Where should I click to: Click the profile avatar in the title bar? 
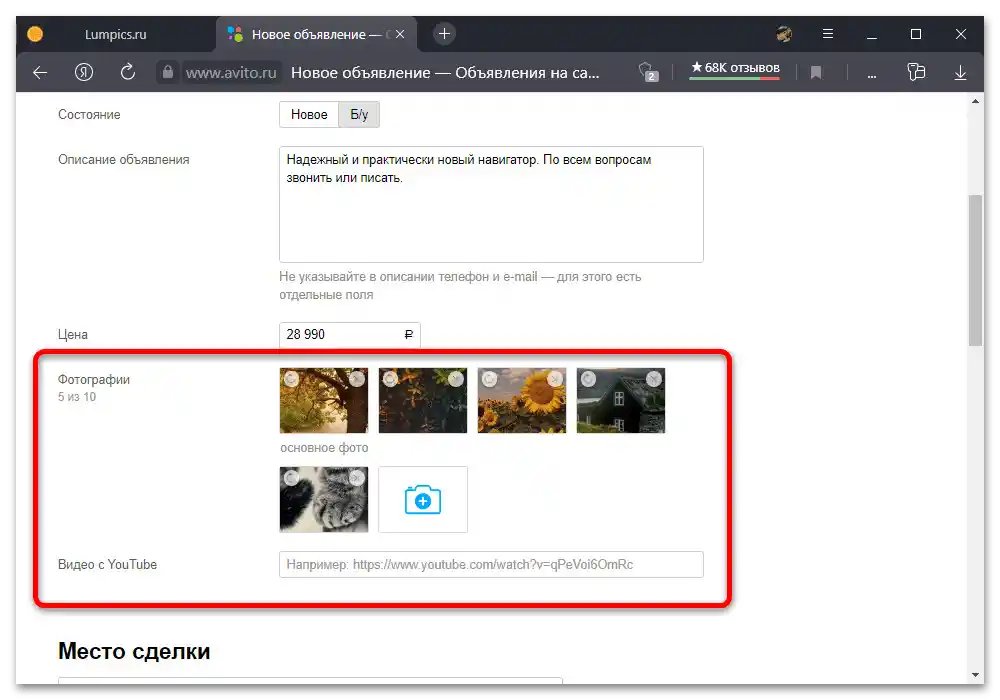point(784,34)
